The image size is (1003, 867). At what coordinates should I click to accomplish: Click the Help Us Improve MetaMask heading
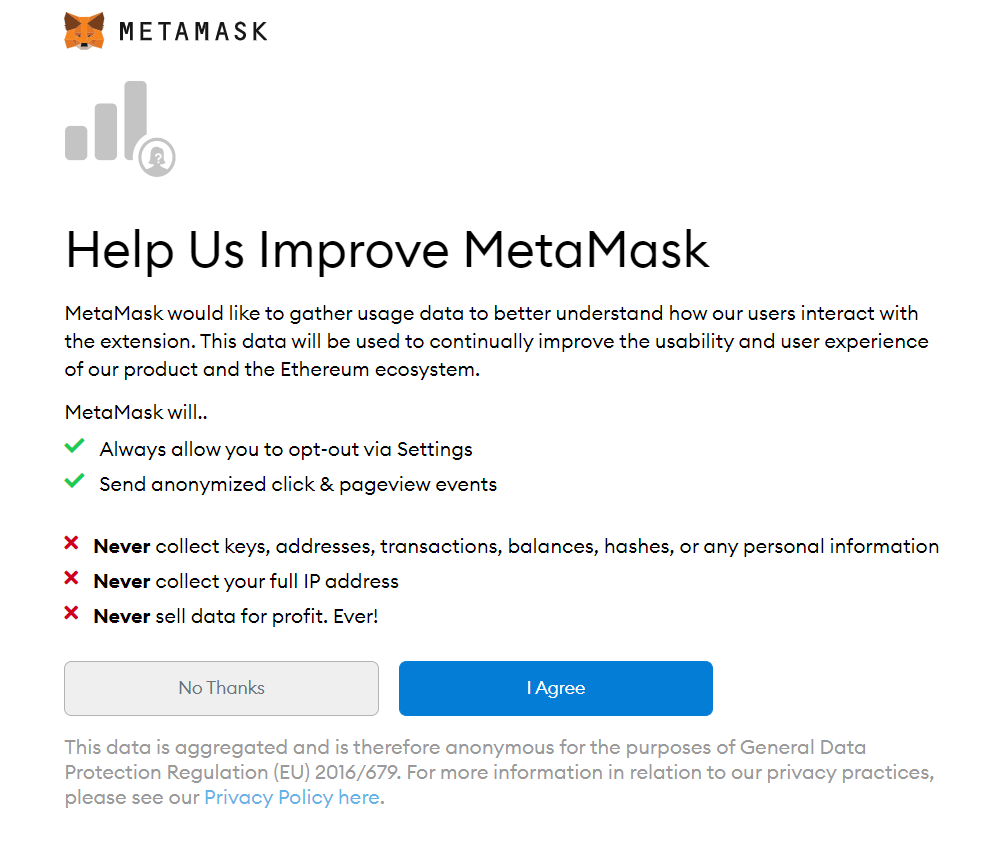pyautogui.click(x=387, y=251)
